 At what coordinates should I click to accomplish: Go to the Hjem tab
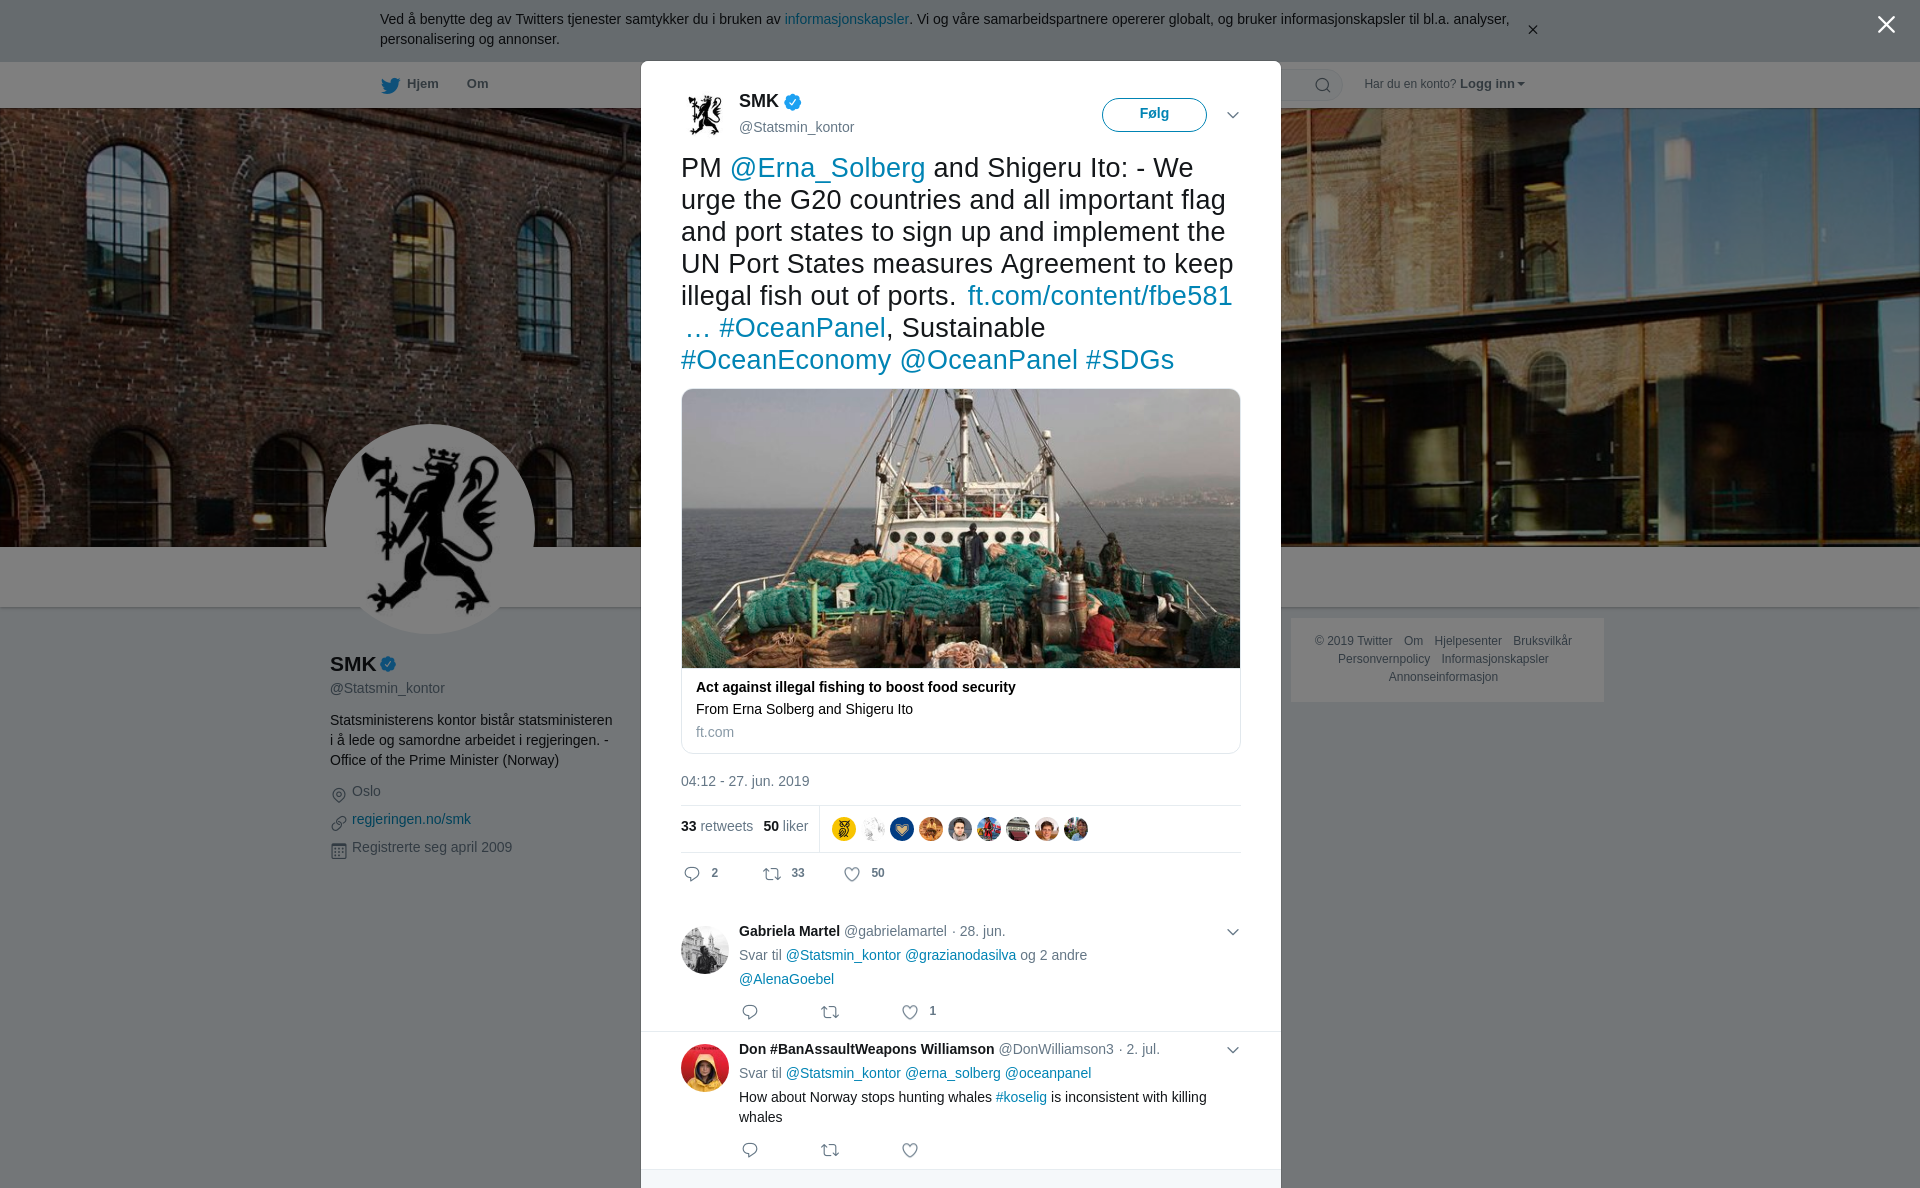click(x=410, y=84)
